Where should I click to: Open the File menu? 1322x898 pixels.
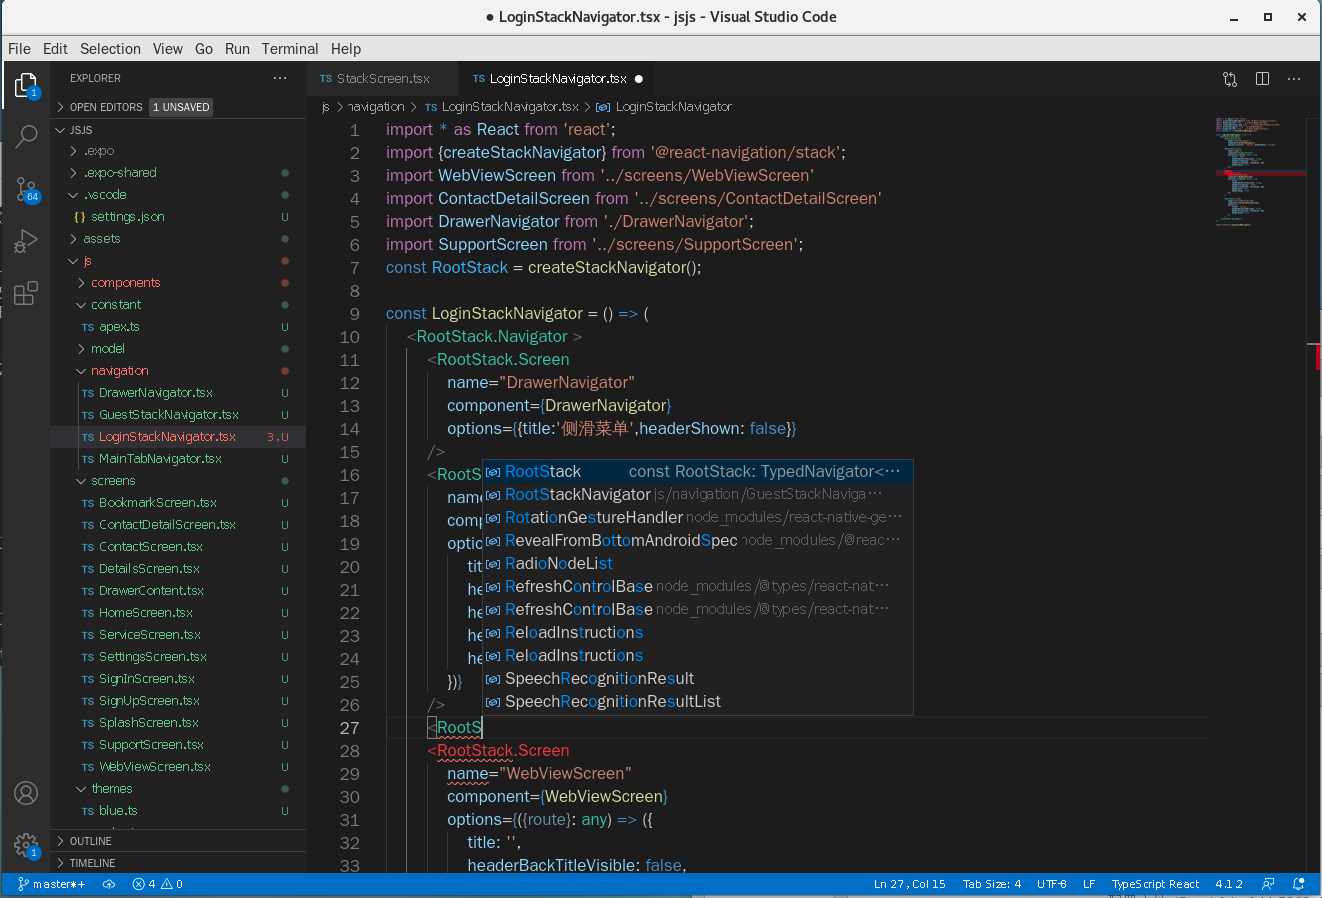19,49
